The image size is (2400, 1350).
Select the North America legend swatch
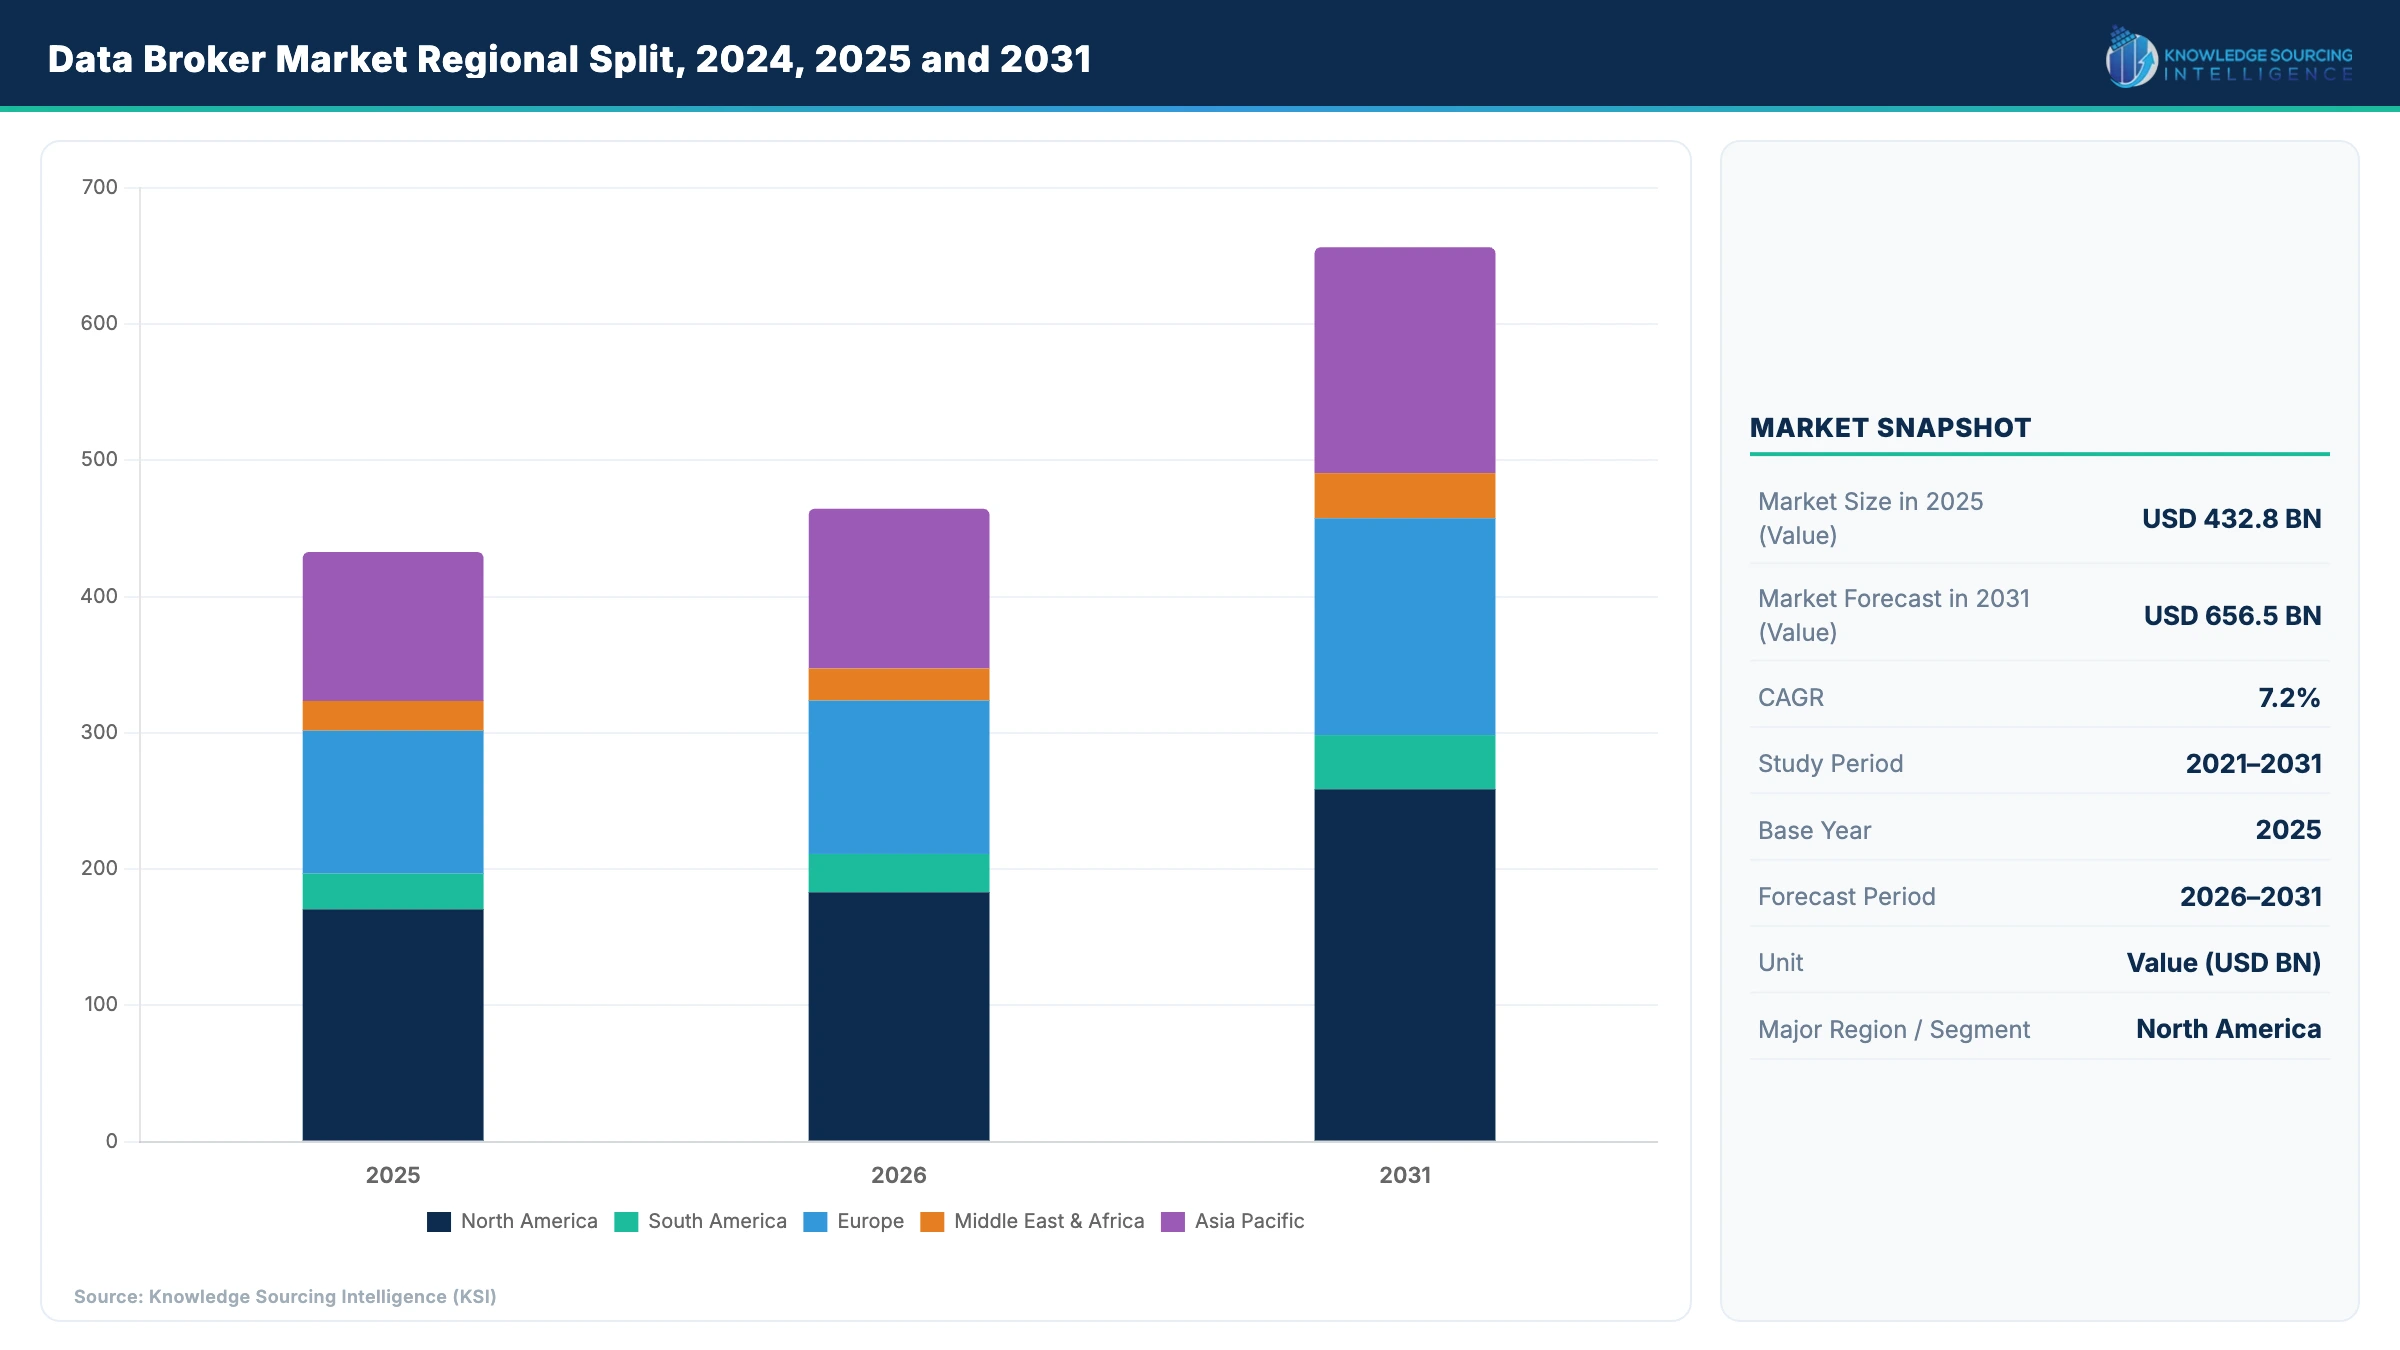[x=438, y=1221]
